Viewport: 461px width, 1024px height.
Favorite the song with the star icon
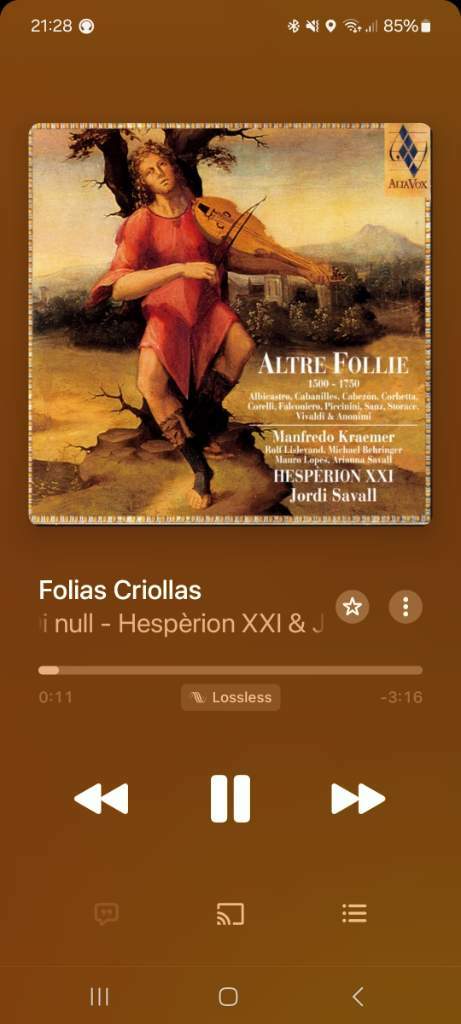[x=353, y=607]
